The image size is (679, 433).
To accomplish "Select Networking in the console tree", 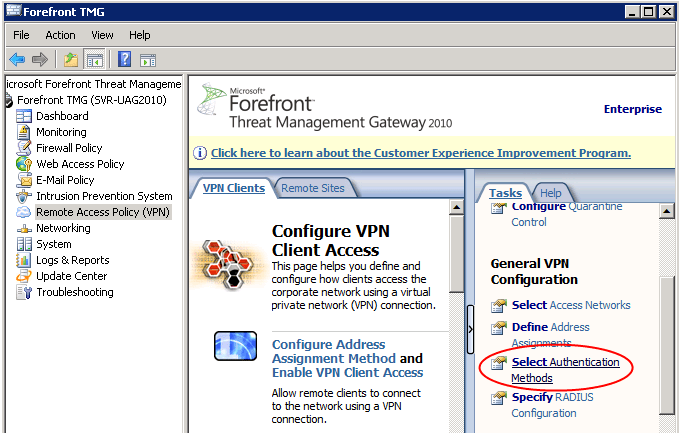I will (x=63, y=228).
